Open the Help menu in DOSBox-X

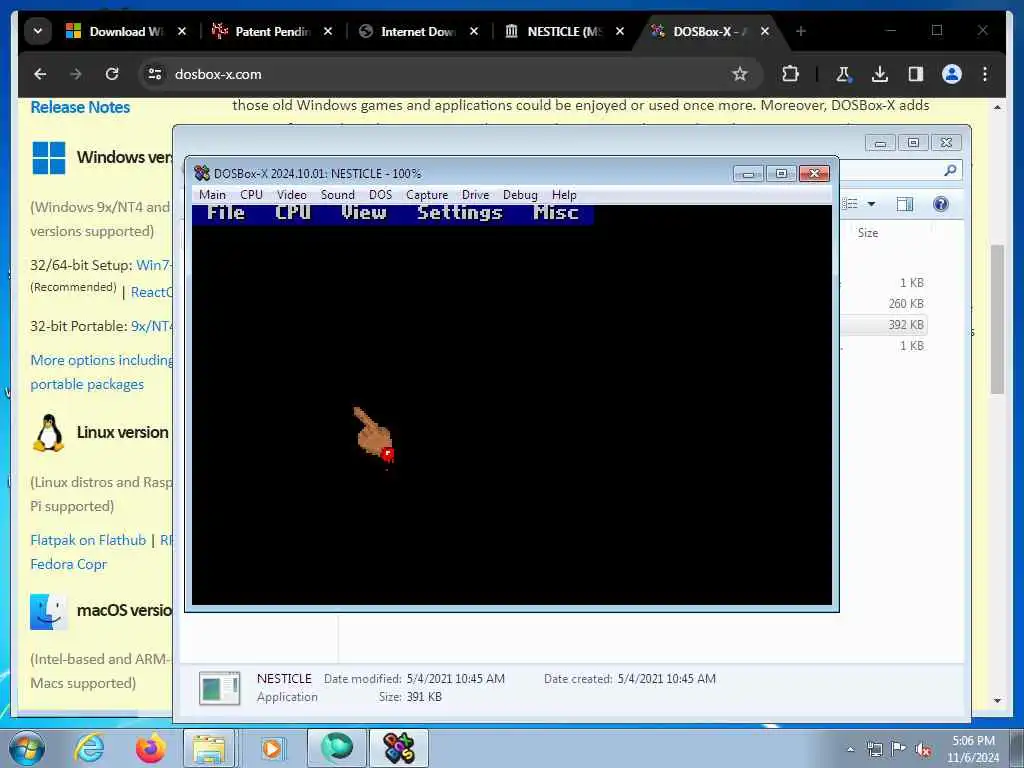tap(564, 195)
